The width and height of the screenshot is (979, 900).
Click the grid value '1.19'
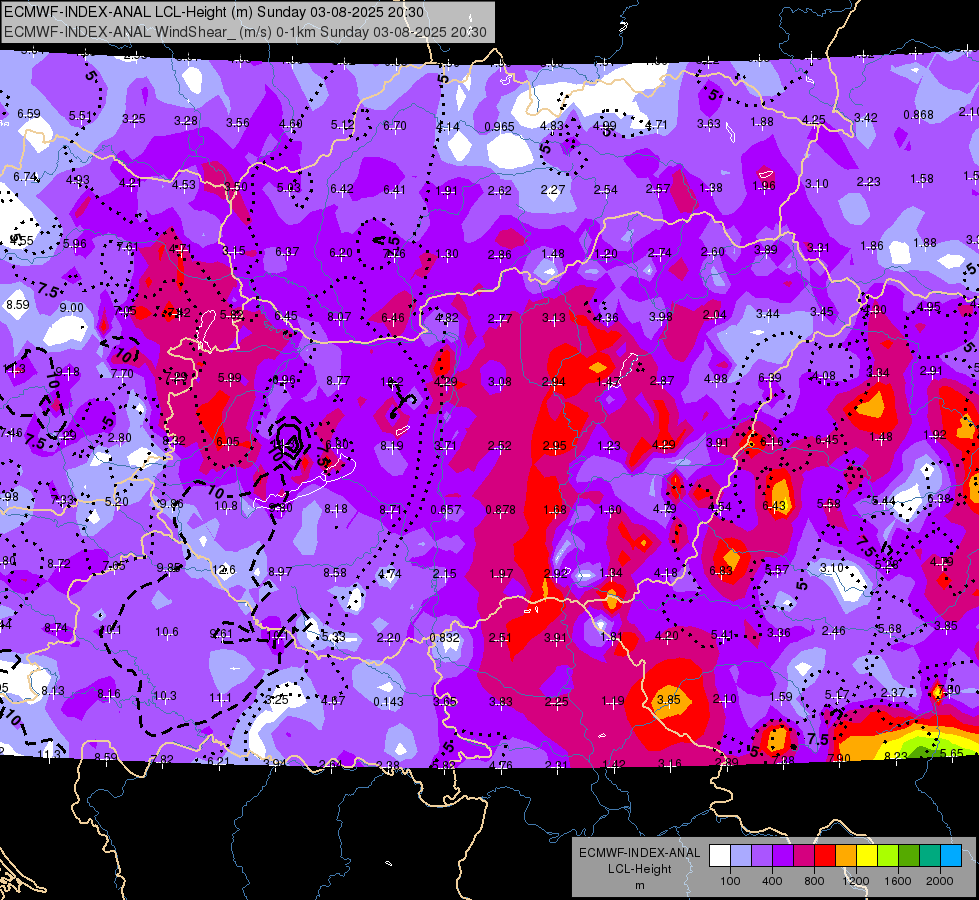point(612,701)
